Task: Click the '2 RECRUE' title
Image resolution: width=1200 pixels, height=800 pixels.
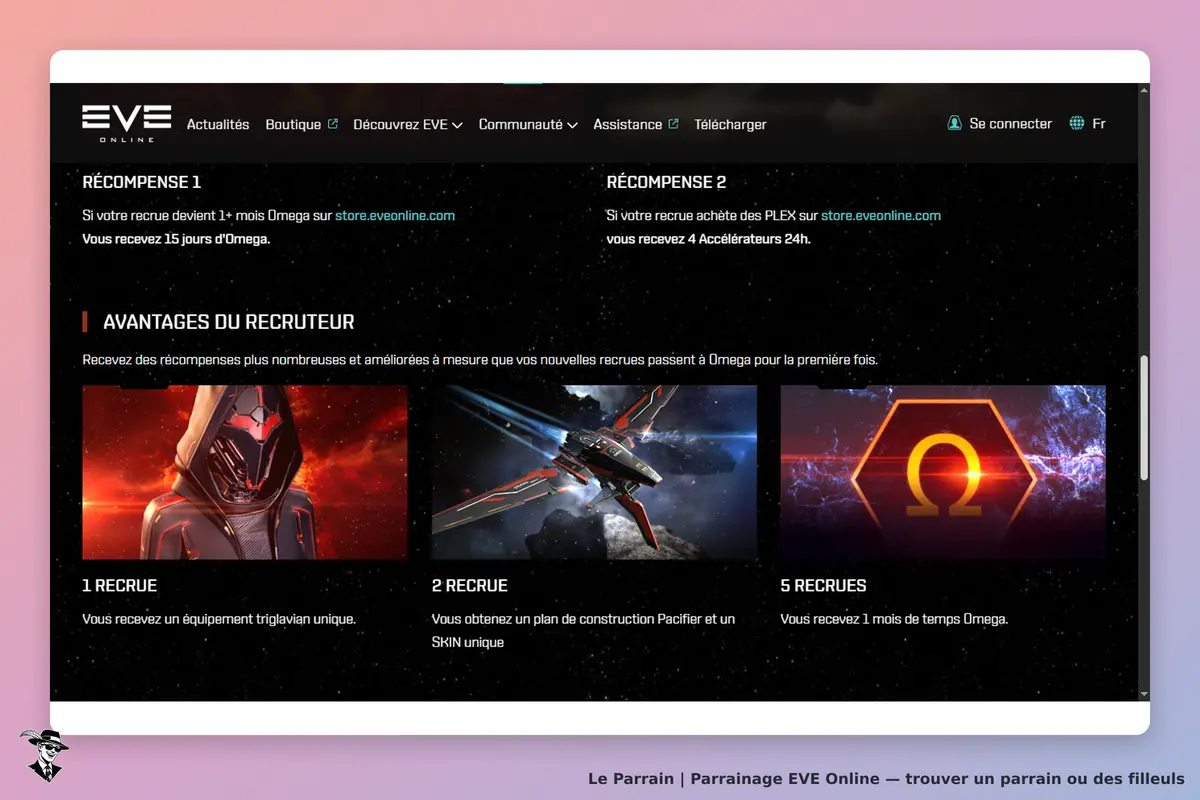Action: (470, 585)
